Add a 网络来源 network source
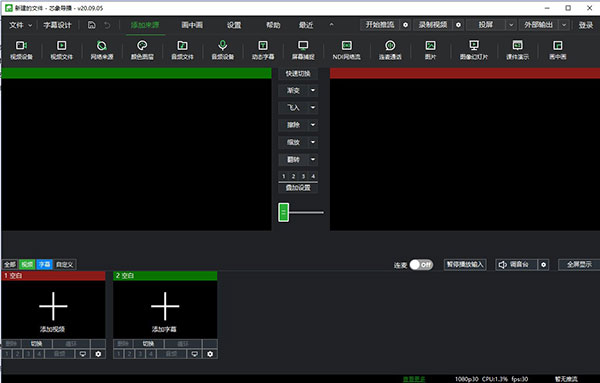 click(x=102, y=50)
